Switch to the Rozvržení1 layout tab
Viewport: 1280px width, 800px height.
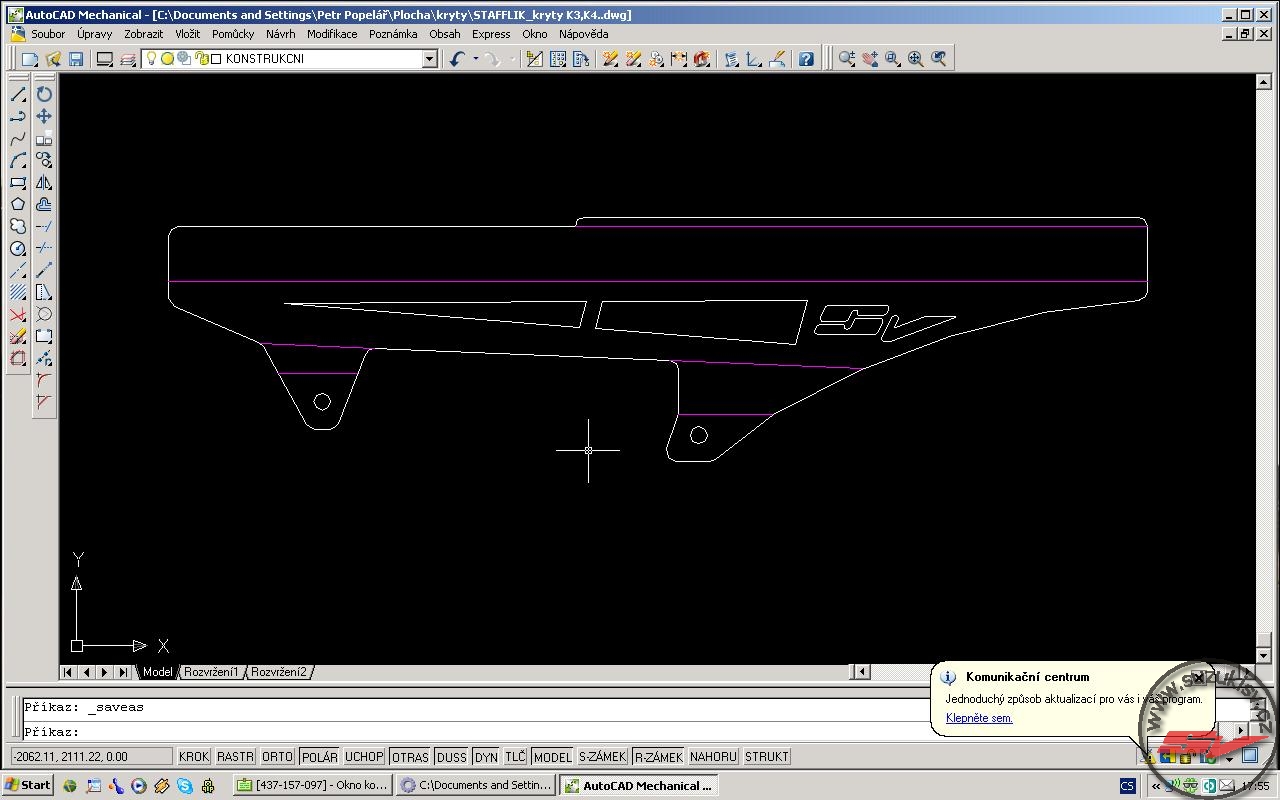pyautogui.click(x=211, y=672)
